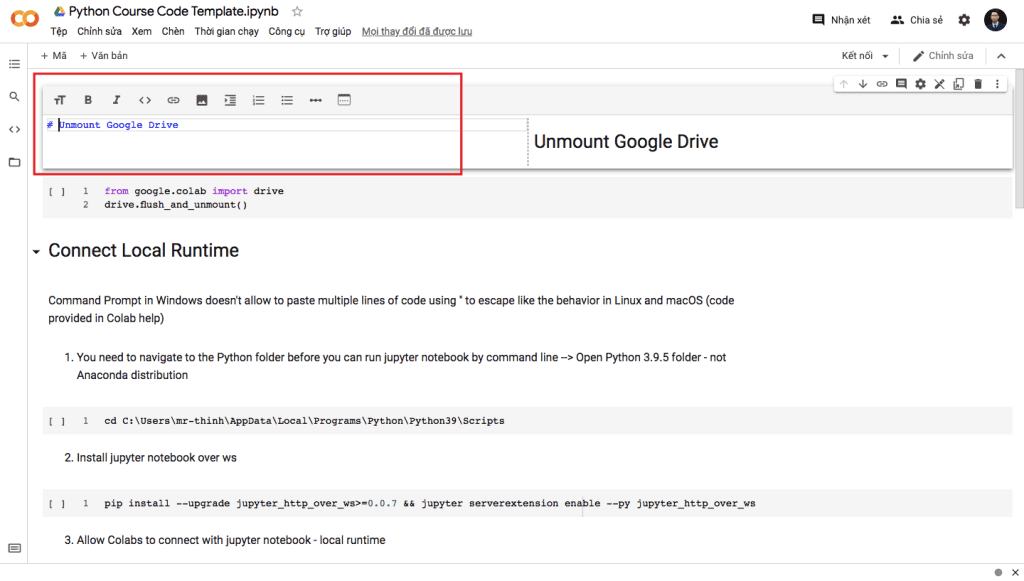Toggle header visibility with the up chevron

(x=1001, y=56)
